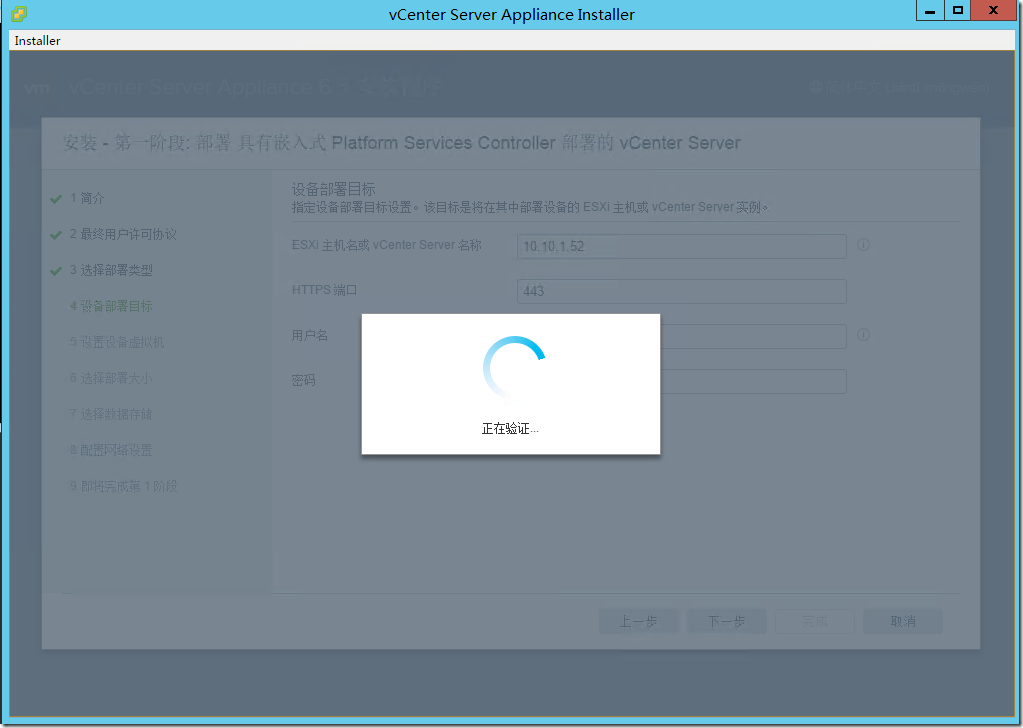
Task: Select step 9 即将完成第 1 阶段
Action: pyautogui.click(x=123, y=486)
